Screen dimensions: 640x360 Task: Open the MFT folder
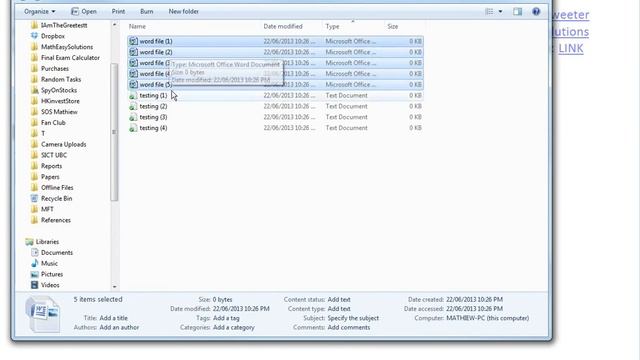coord(47,209)
